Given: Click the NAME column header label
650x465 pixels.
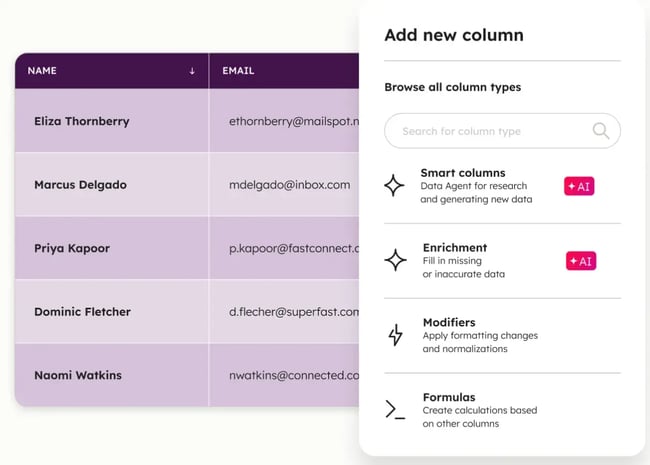Looking at the screenshot, I should (x=42, y=71).
